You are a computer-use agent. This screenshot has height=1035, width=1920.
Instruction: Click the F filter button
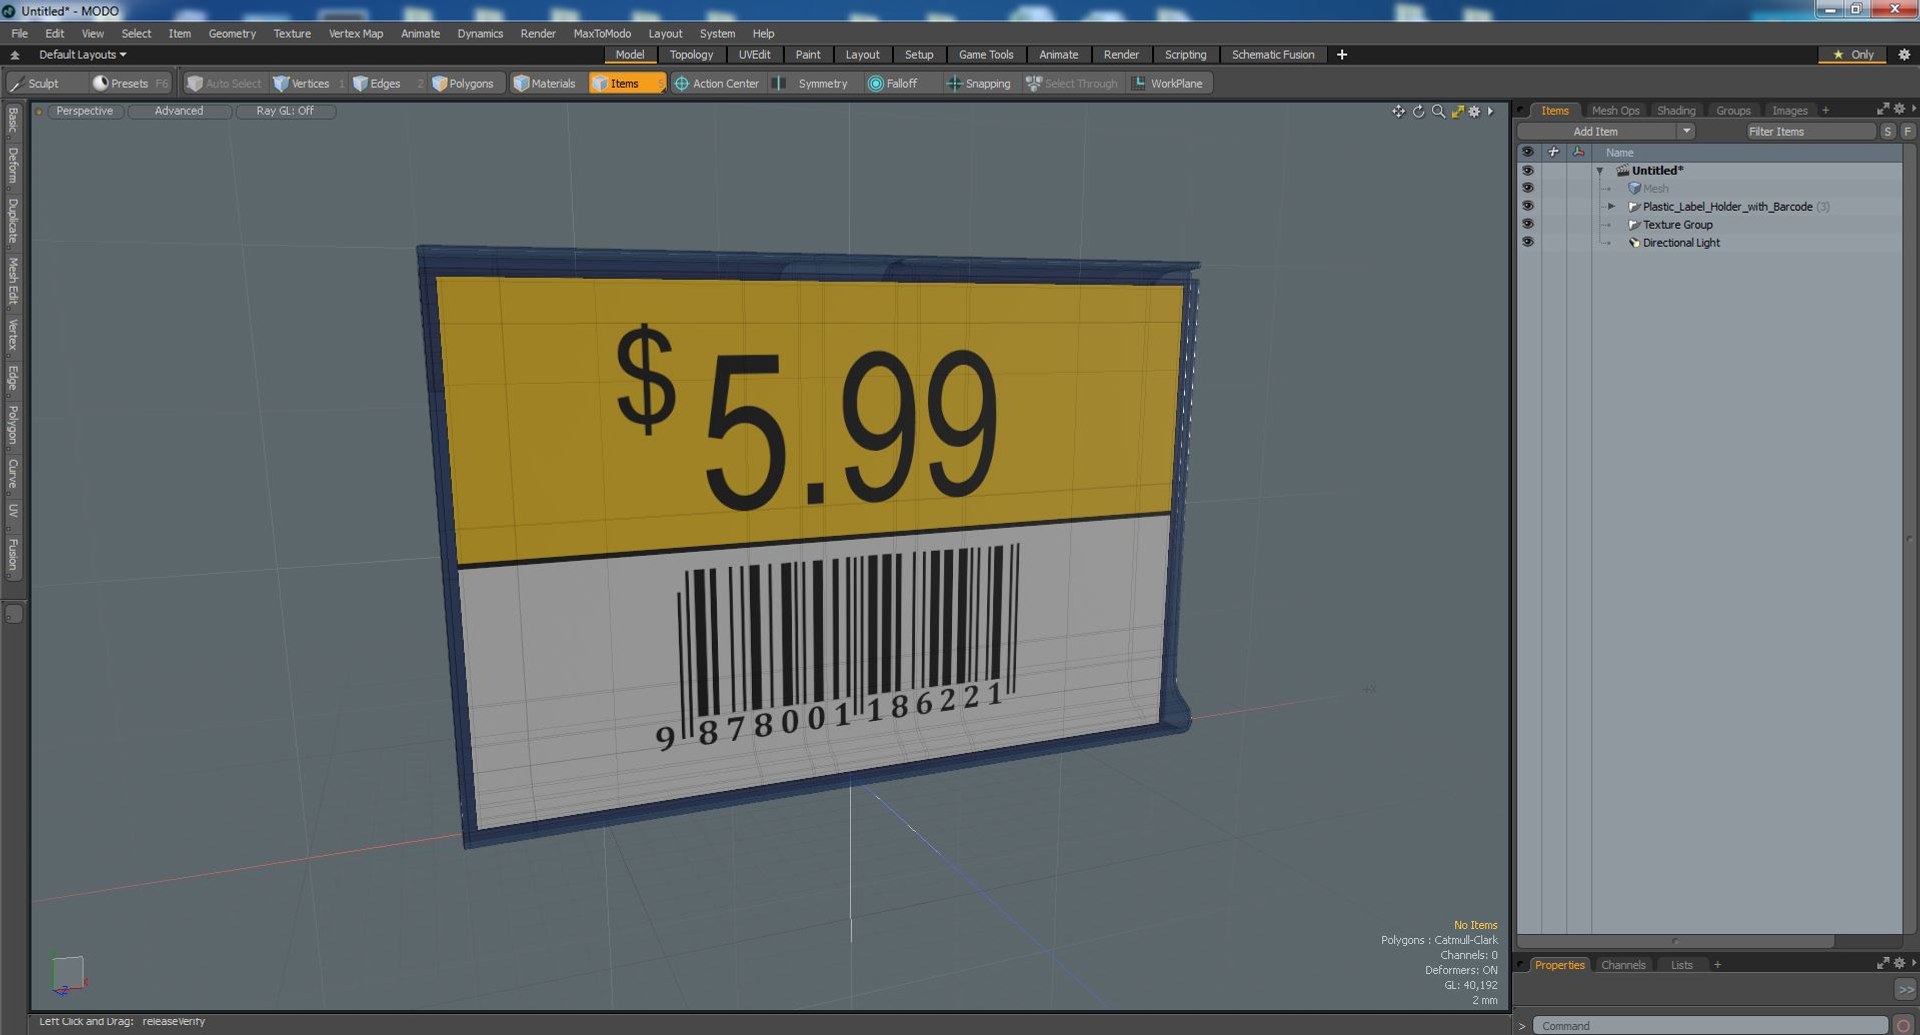(x=1907, y=131)
